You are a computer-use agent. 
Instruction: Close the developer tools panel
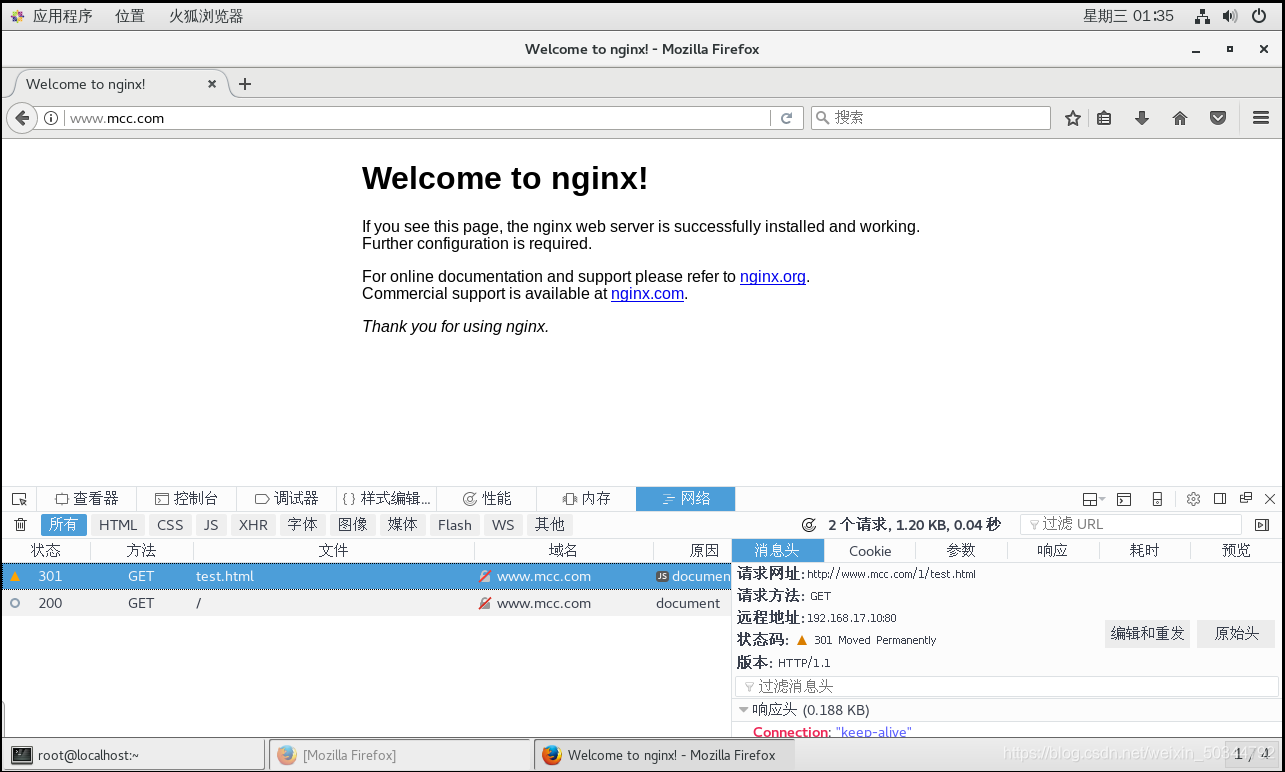pyautogui.click(x=1270, y=499)
